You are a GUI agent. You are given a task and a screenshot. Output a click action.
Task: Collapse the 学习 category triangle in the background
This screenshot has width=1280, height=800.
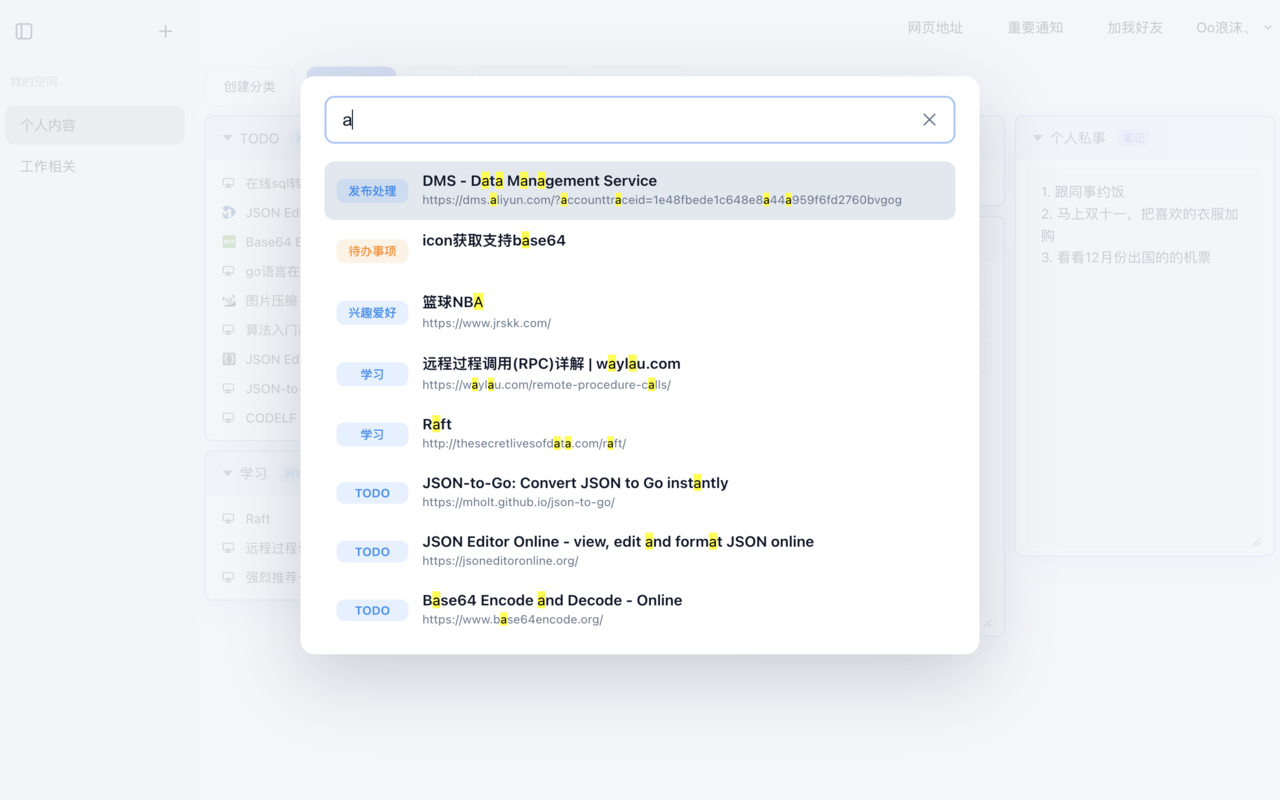click(x=227, y=473)
